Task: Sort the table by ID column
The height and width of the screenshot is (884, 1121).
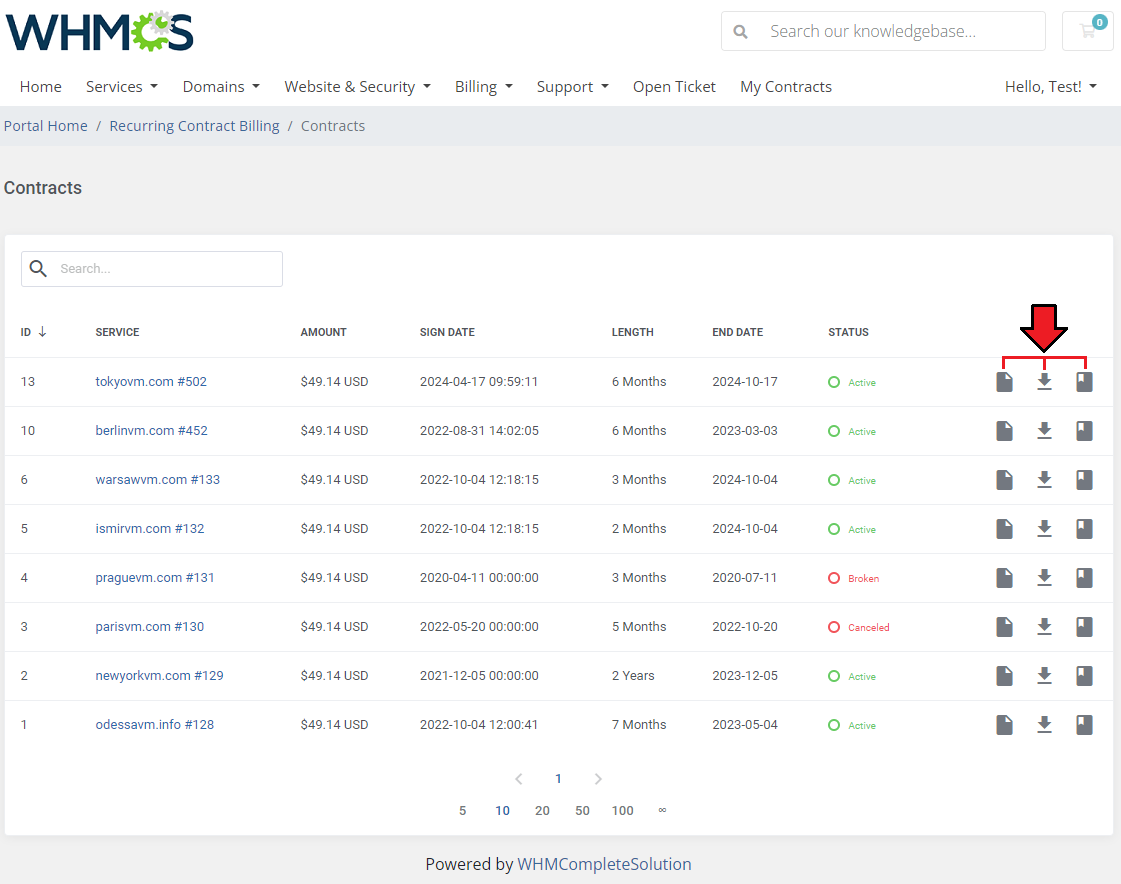Action: coord(34,332)
